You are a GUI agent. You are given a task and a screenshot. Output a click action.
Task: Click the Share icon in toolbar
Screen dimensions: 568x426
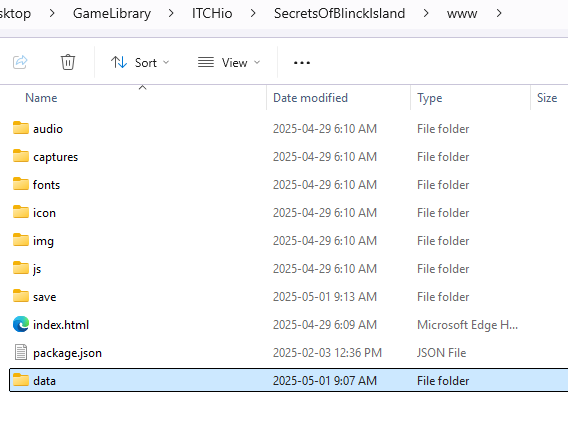[20, 62]
